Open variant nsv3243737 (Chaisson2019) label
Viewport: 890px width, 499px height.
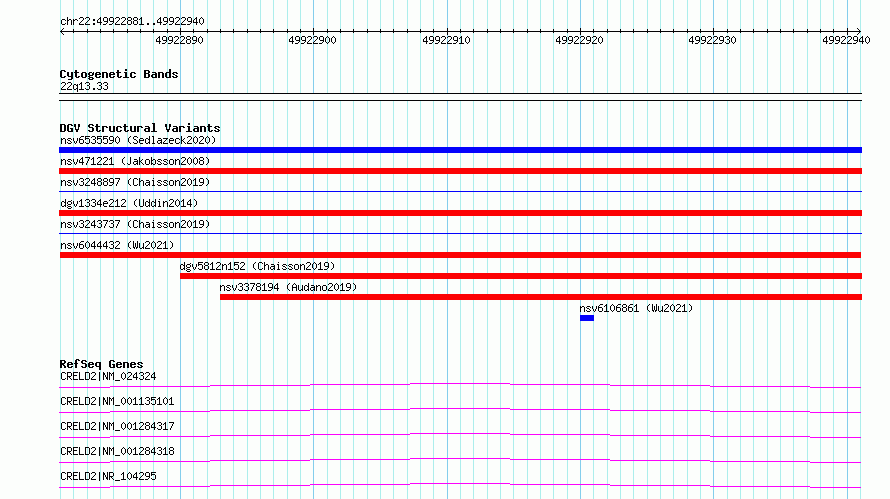pyautogui.click(x=135, y=224)
